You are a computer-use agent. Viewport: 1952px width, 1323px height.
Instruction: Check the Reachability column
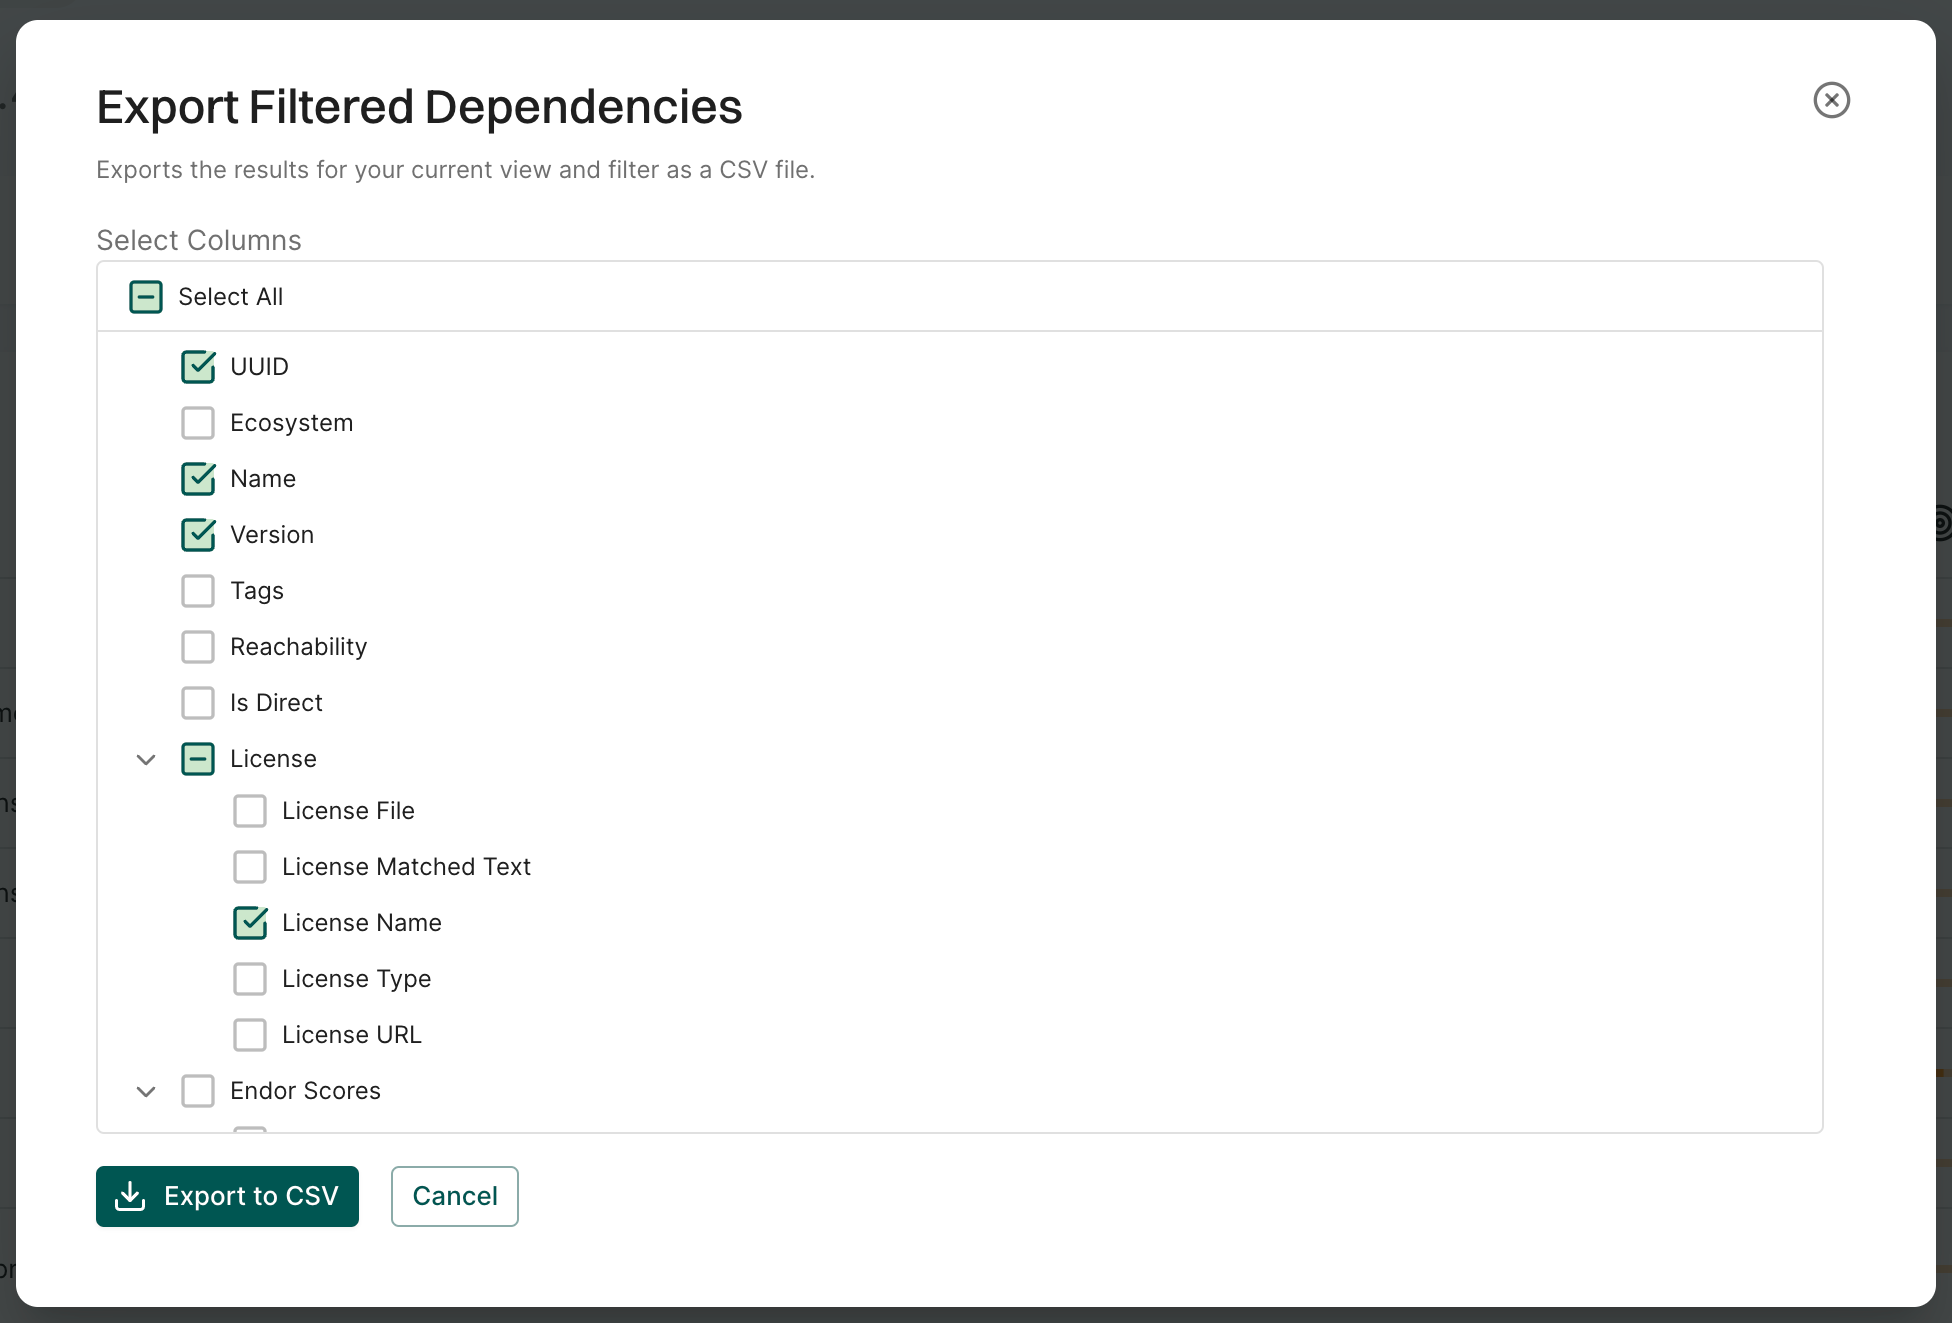[198, 646]
